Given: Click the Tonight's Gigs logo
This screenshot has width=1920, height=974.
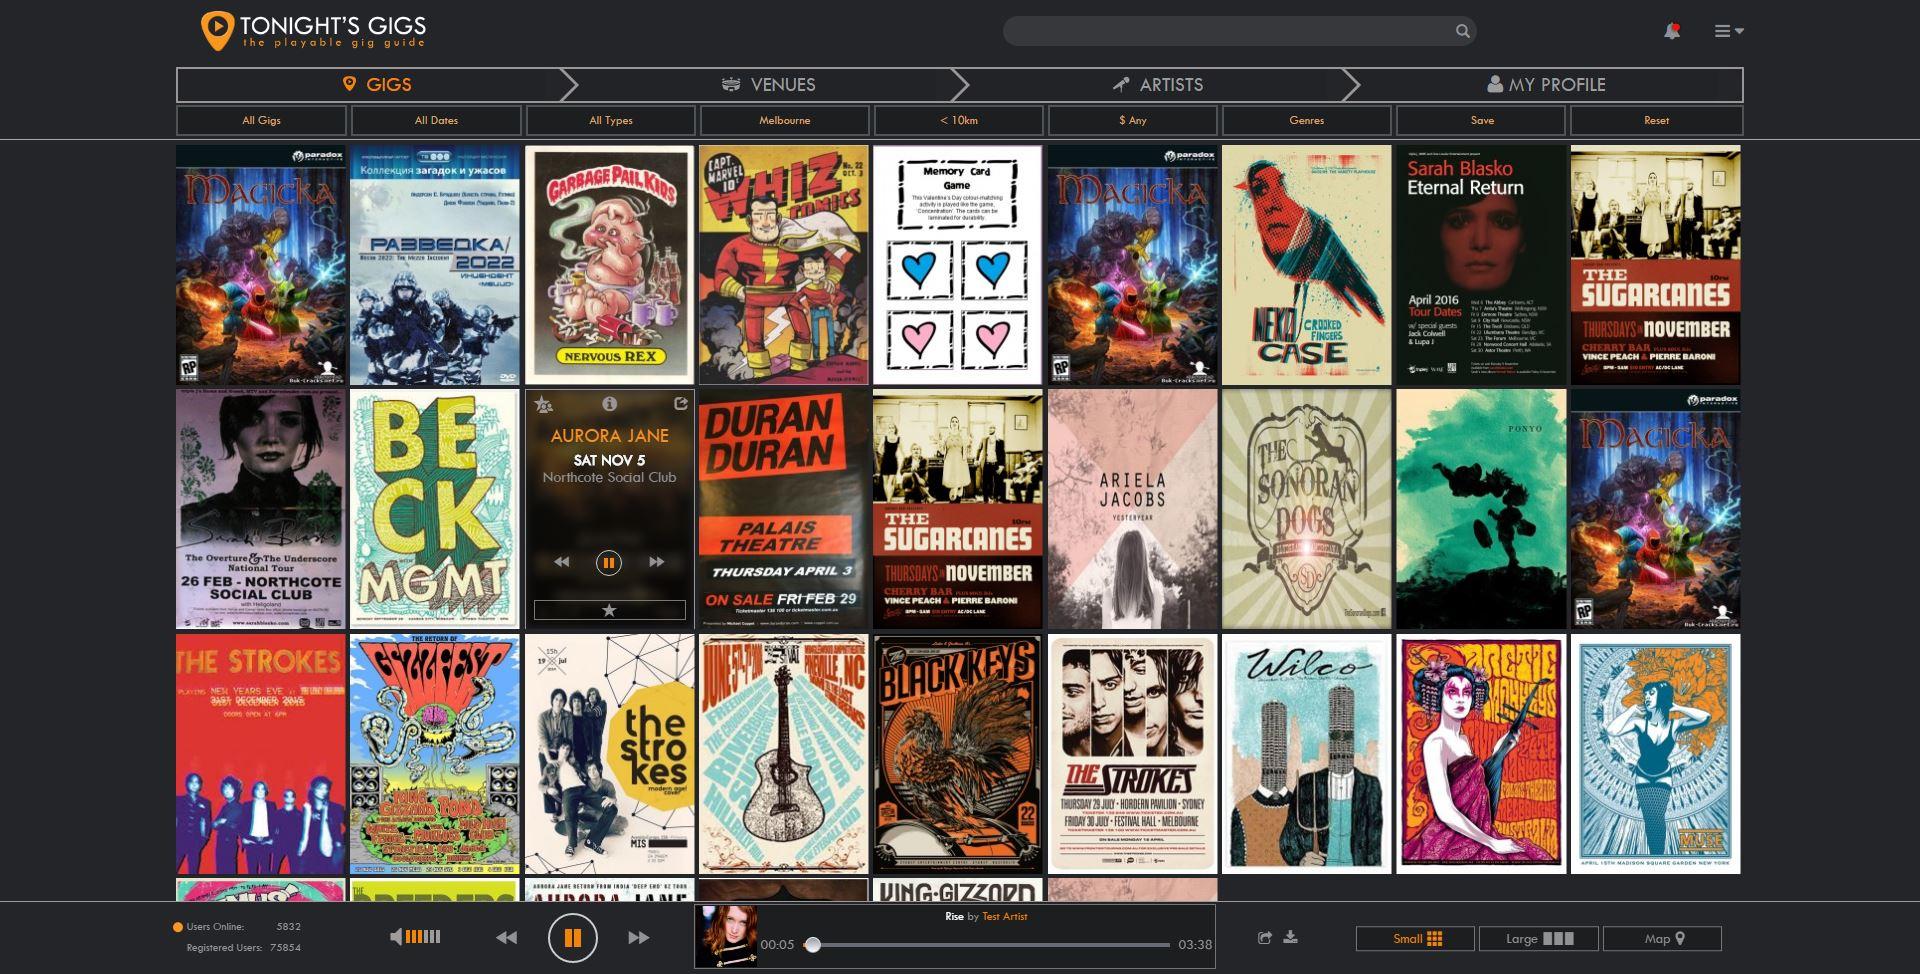Looking at the screenshot, I should [x=313, y=31].
